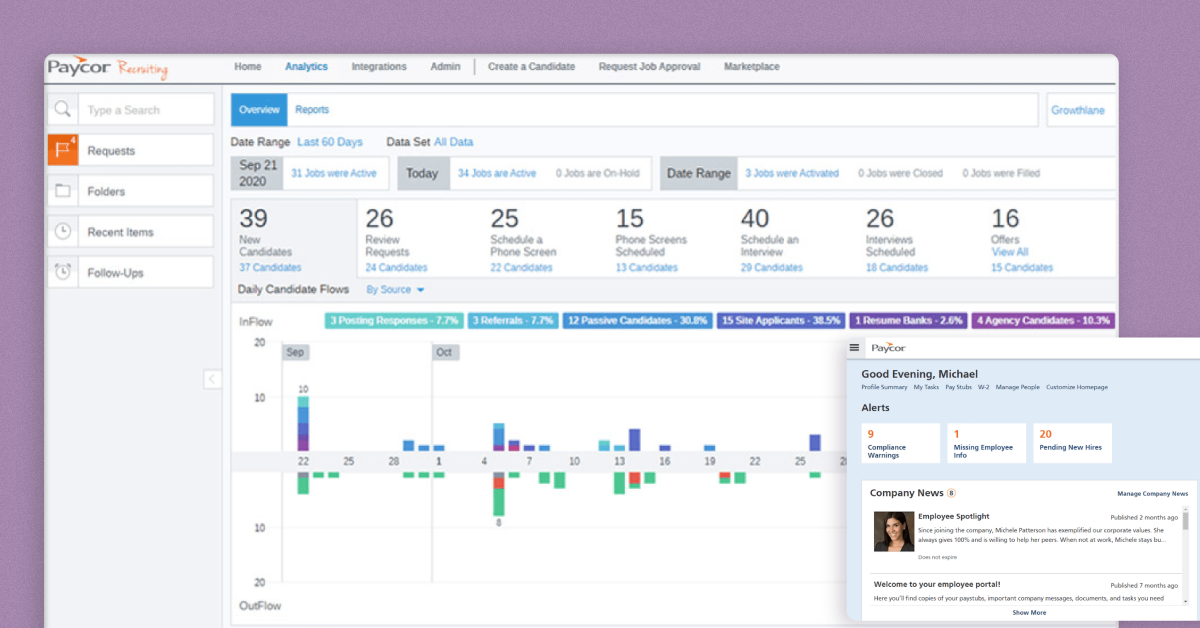The image size is (1200, 628).
Task: Toggle the 4 Agency Candidates legend tag
Action: click(x=1043, y=320)
